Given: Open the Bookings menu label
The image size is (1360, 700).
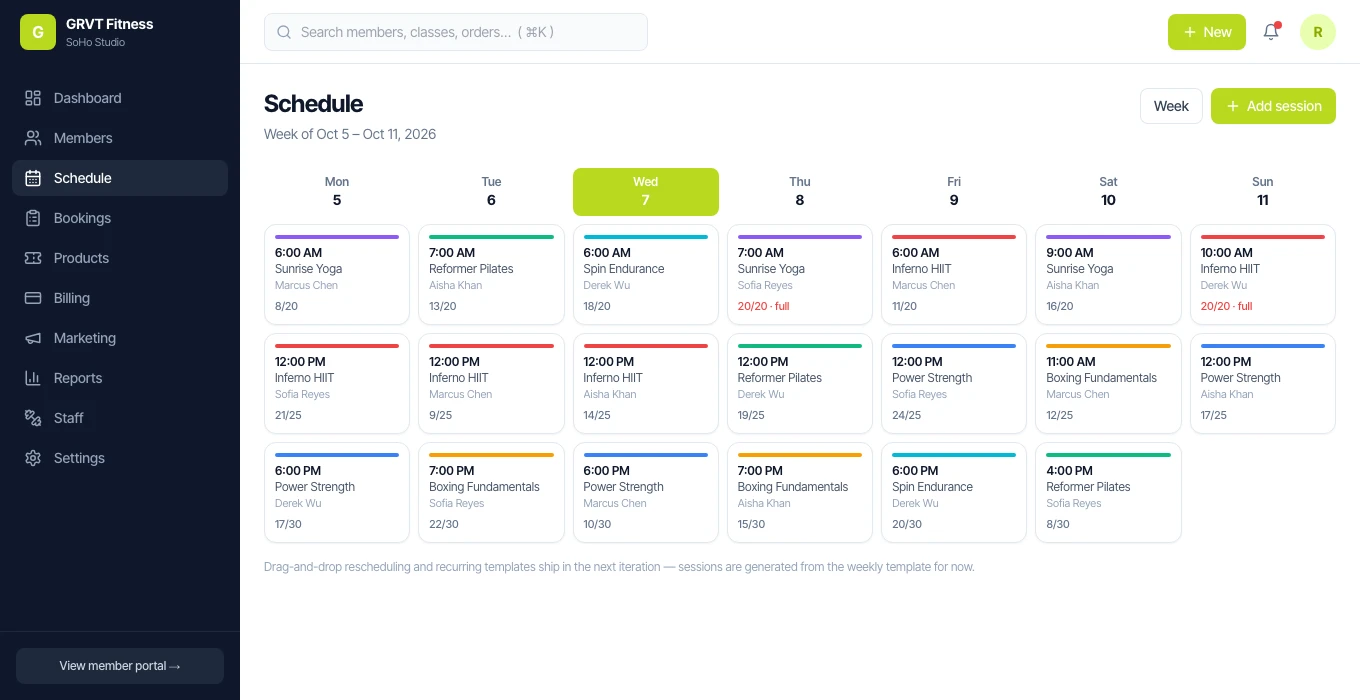Looking at the screenshot, I should (82, 218).
